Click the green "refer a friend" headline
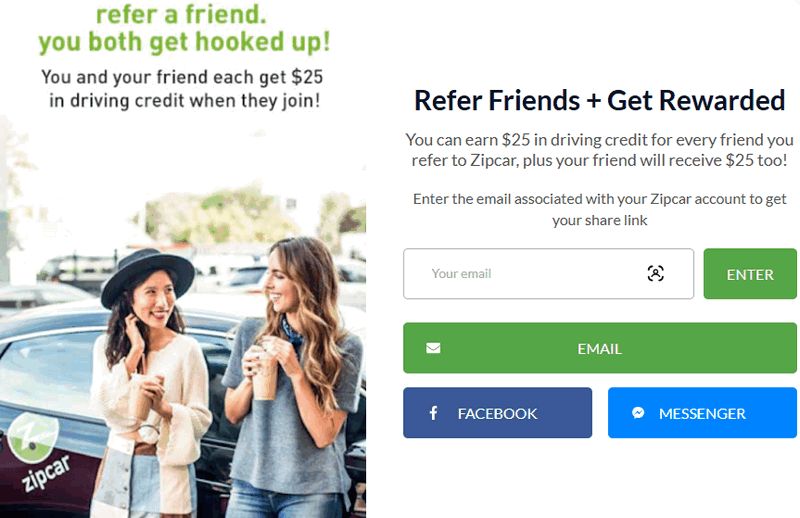Screen dimensions: 800x518 (x=182, y=14)
